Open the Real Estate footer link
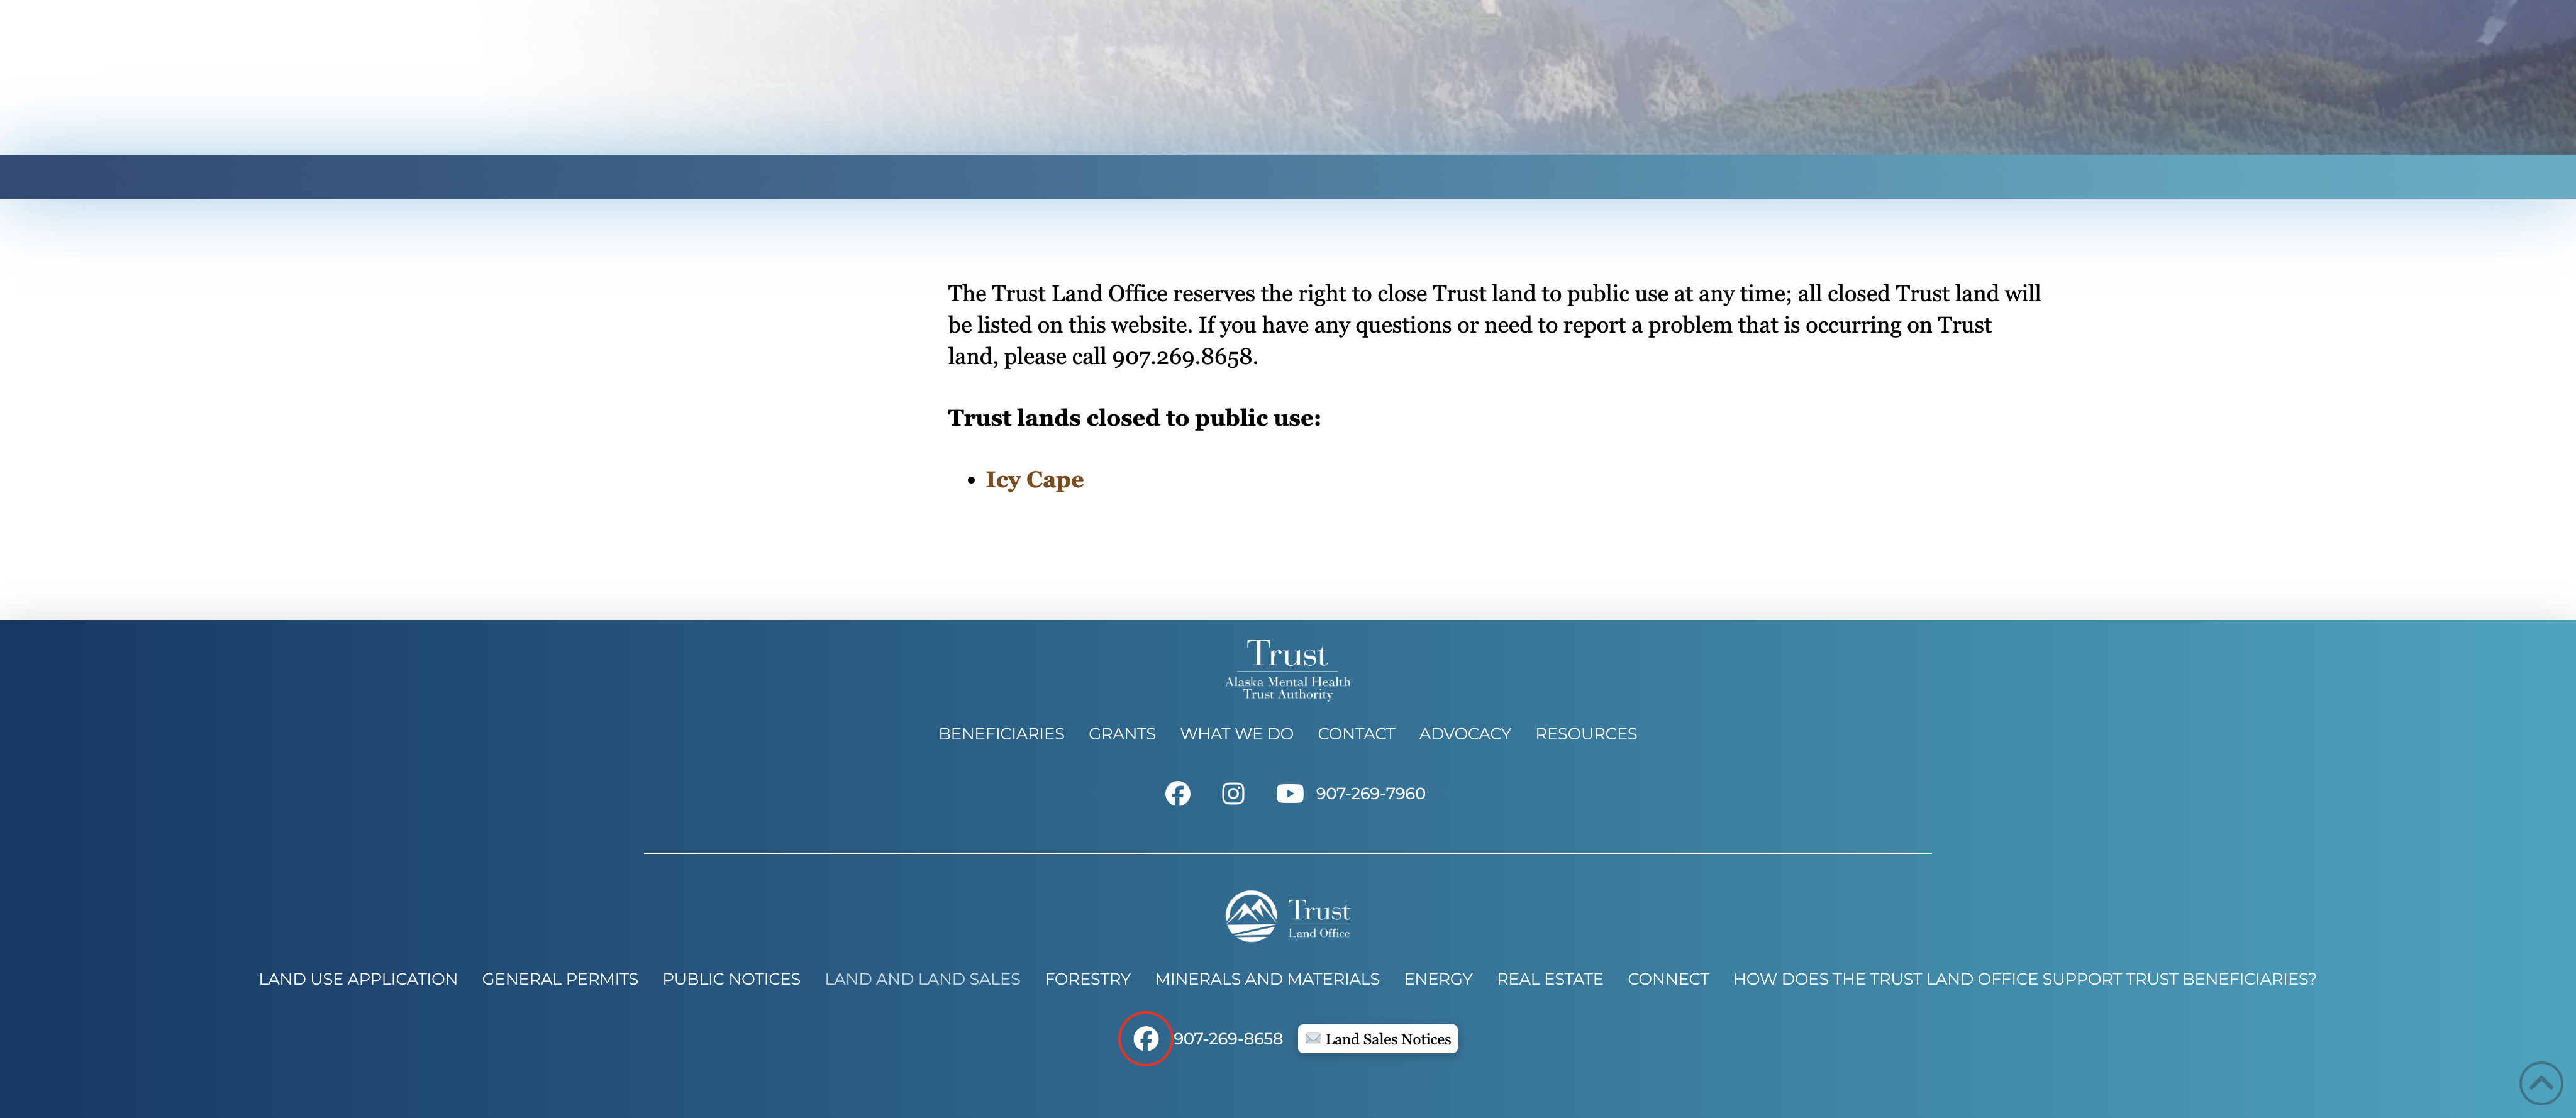Image resolution: width=2576 pixels, height=1118 pixels. (x=1549, y=979)
